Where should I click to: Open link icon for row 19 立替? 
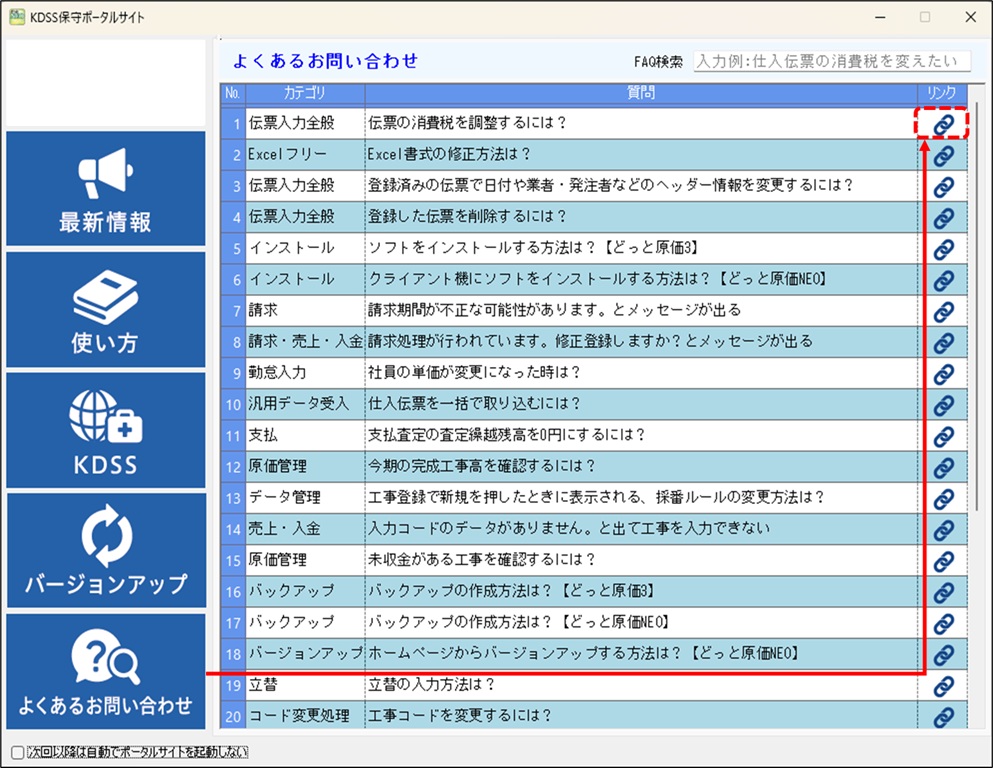pos(943,686)
